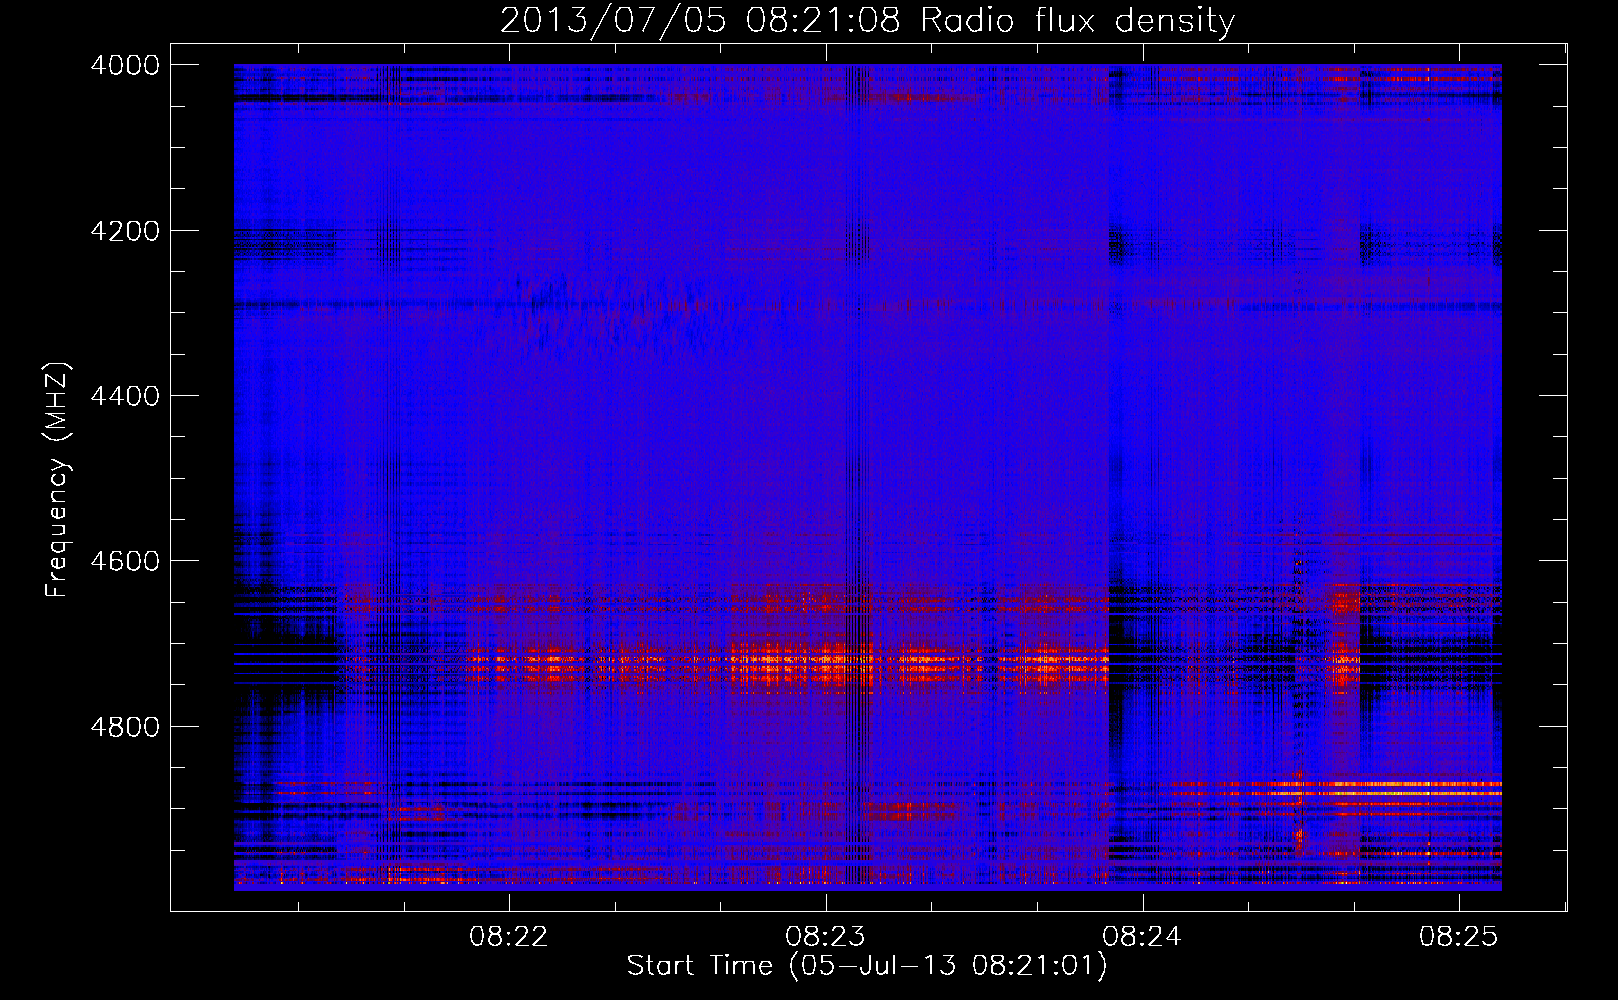Click the 08:24 time axis label

click(1142, 937)
